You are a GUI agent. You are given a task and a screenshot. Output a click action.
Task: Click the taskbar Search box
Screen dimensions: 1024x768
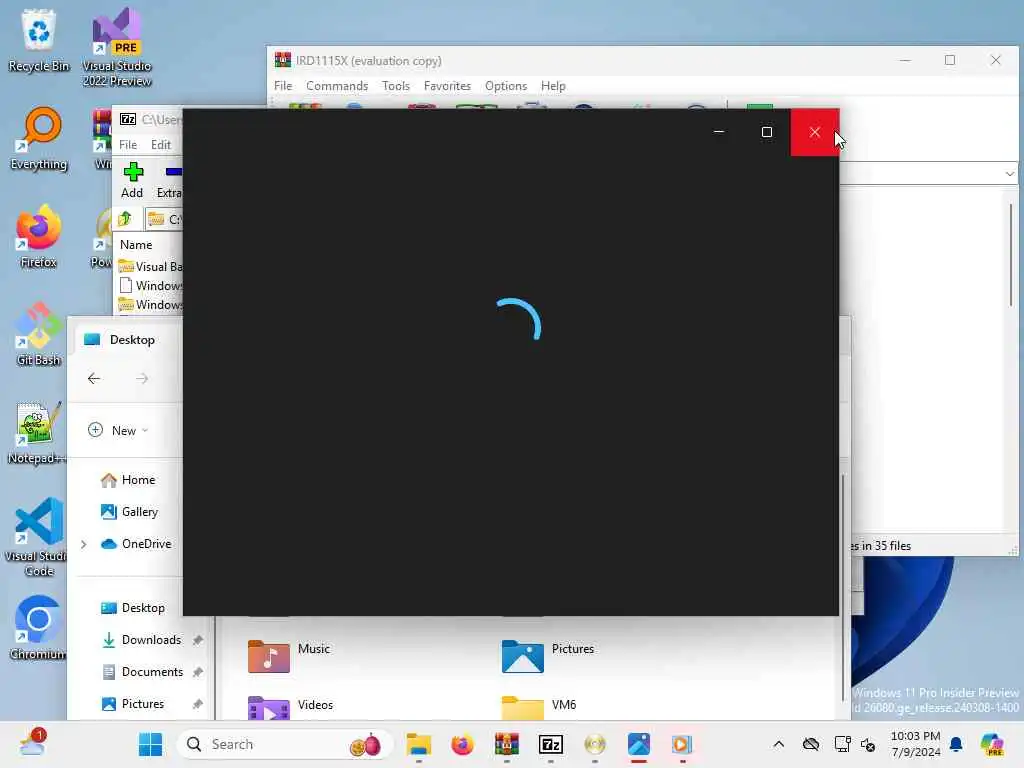tap(285, 744)
